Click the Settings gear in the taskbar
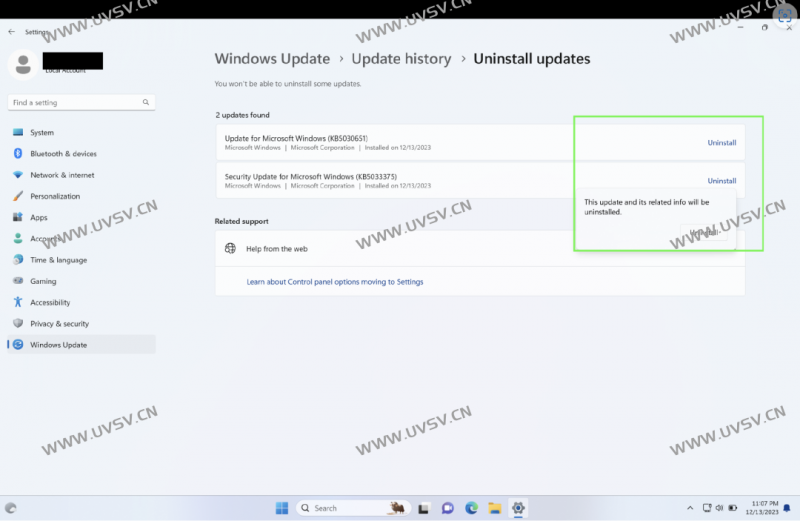The width and height of the screenshot is (800, 521). (518, 508)
